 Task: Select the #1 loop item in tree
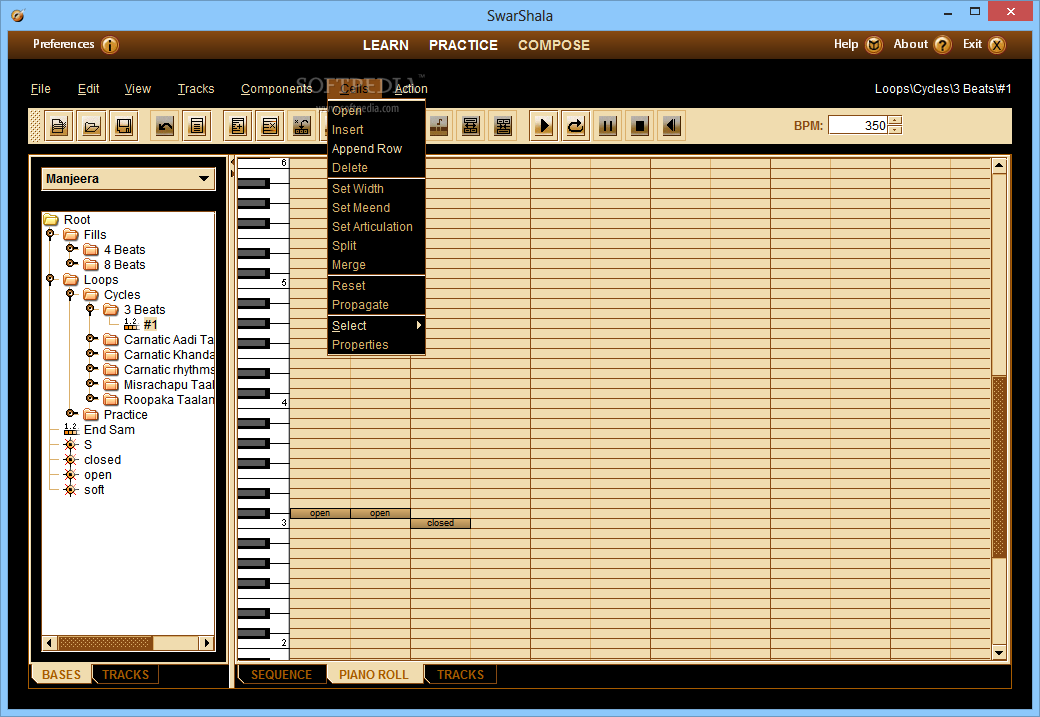(151, 324)
